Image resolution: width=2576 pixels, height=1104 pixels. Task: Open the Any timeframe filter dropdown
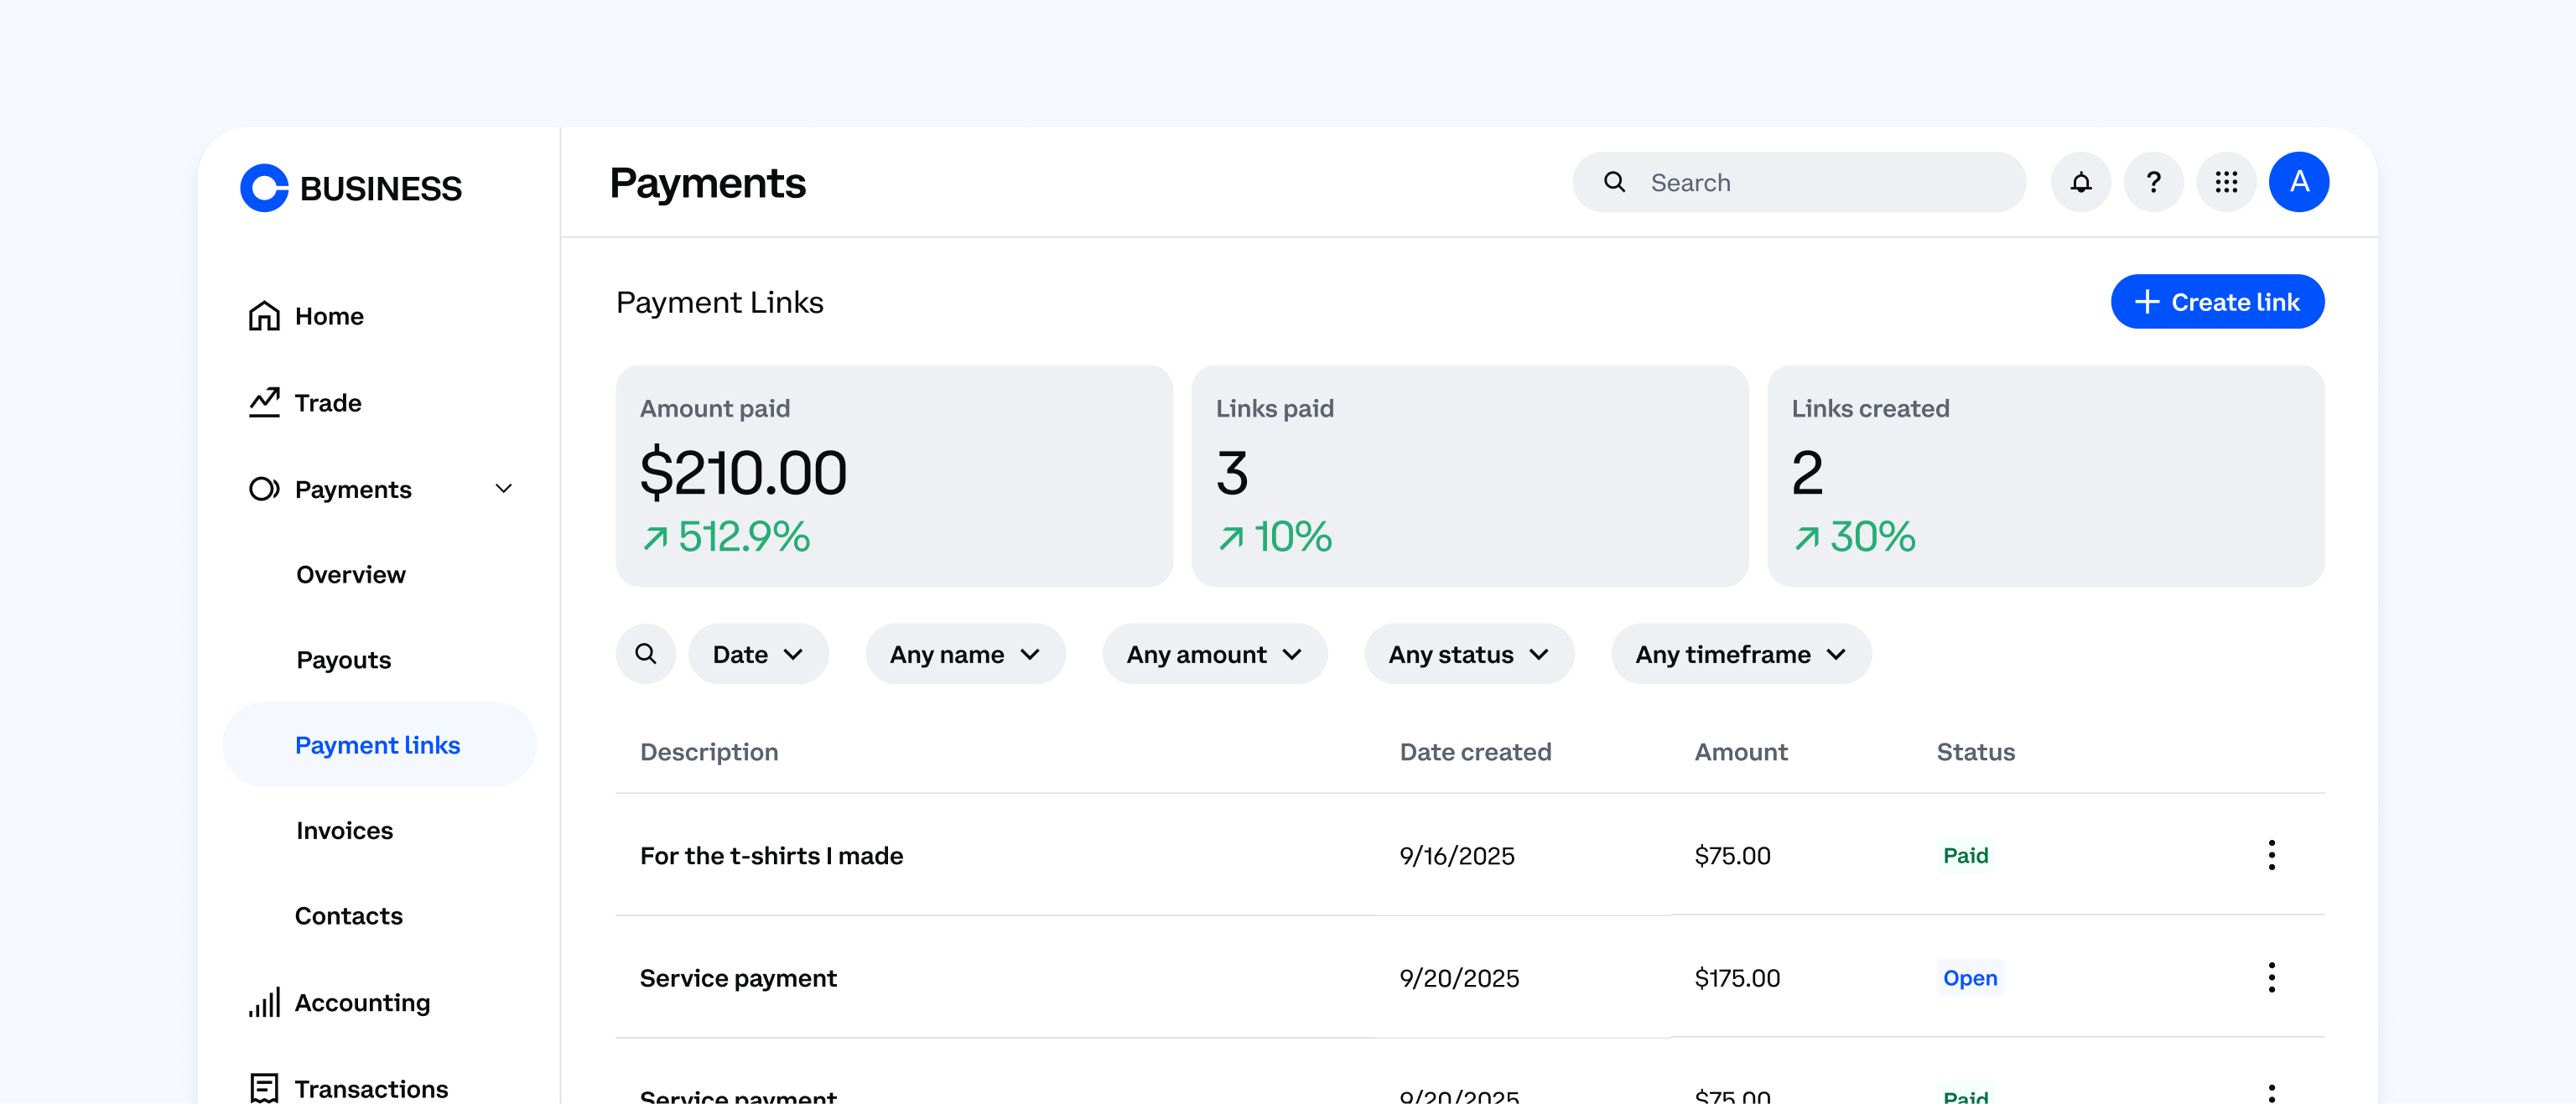tap(1740, 653)
